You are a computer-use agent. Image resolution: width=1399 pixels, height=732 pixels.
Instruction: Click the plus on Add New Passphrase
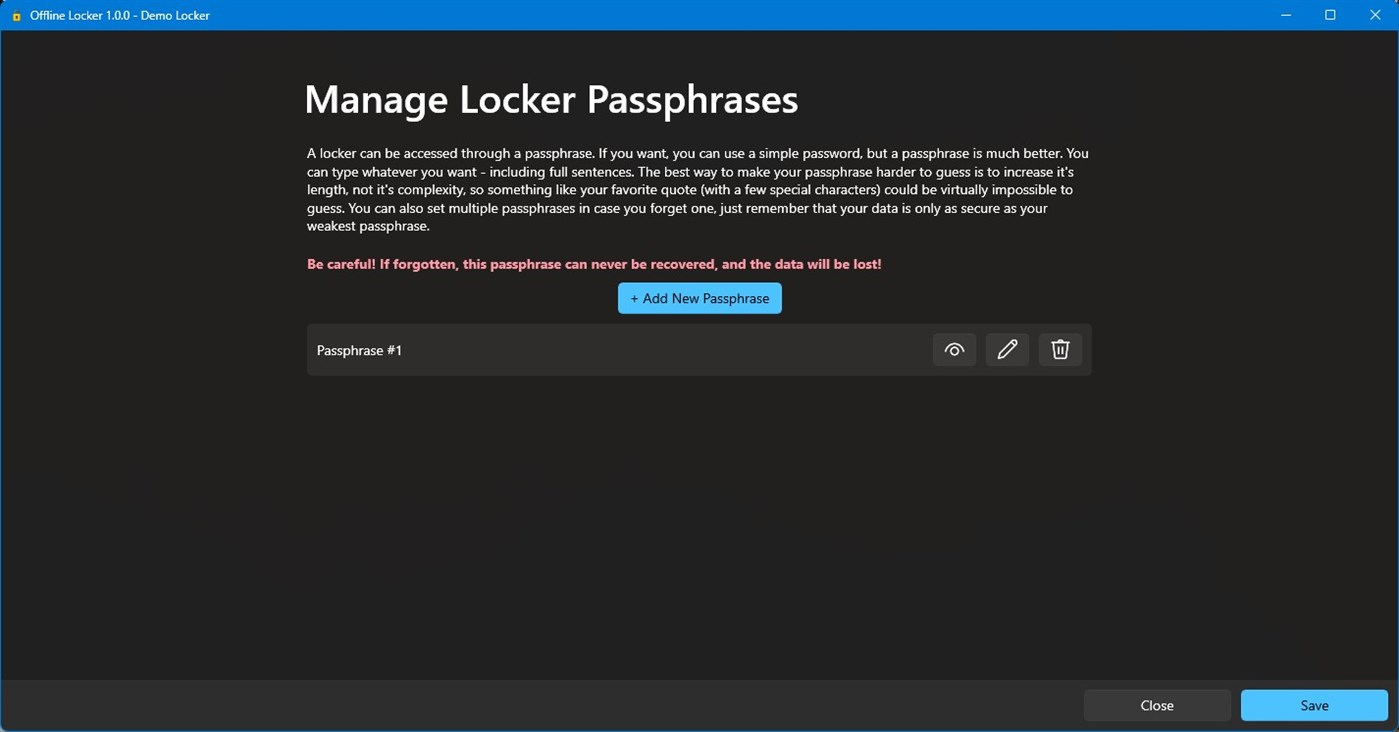(x=634, y=298)
